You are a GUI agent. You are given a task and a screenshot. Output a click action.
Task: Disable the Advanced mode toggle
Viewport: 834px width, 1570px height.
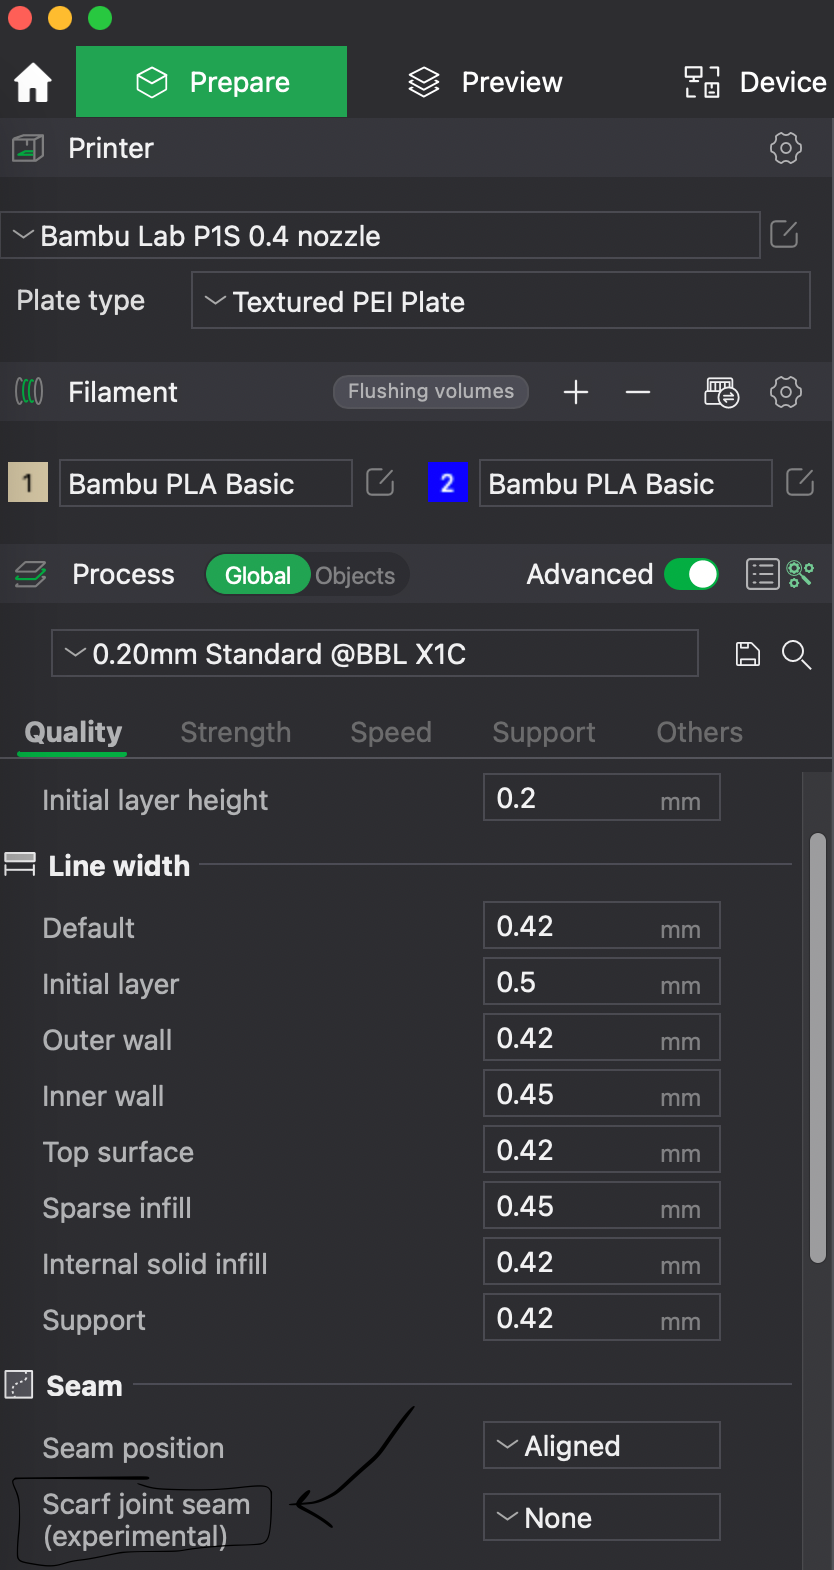(x=691, y=574)
